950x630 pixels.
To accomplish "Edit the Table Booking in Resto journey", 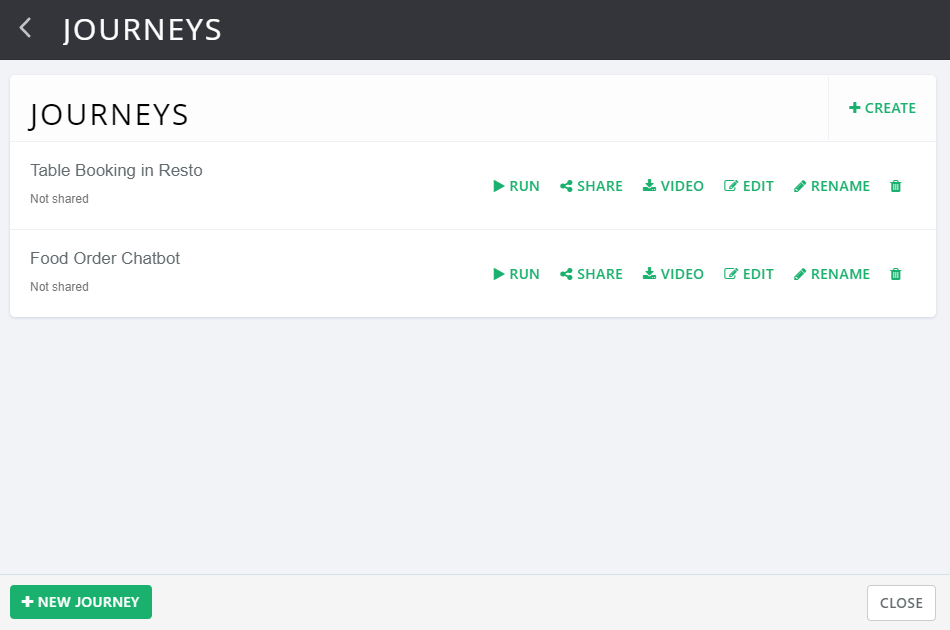I will [x=749, y=186].
